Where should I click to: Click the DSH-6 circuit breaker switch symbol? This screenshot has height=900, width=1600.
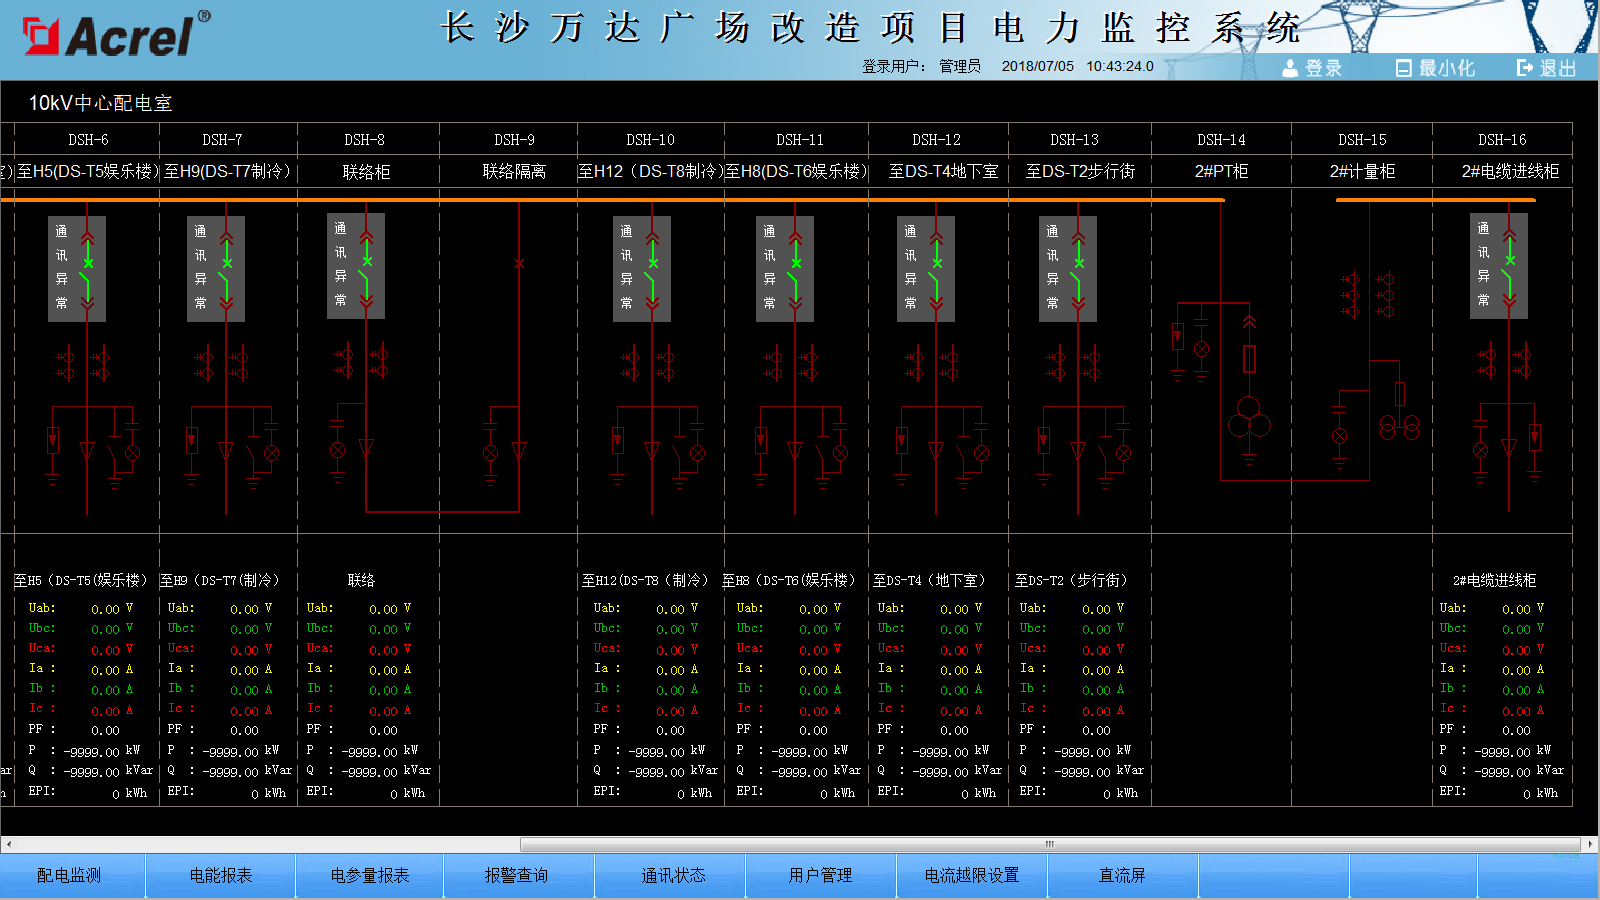(x=88, y=268)
